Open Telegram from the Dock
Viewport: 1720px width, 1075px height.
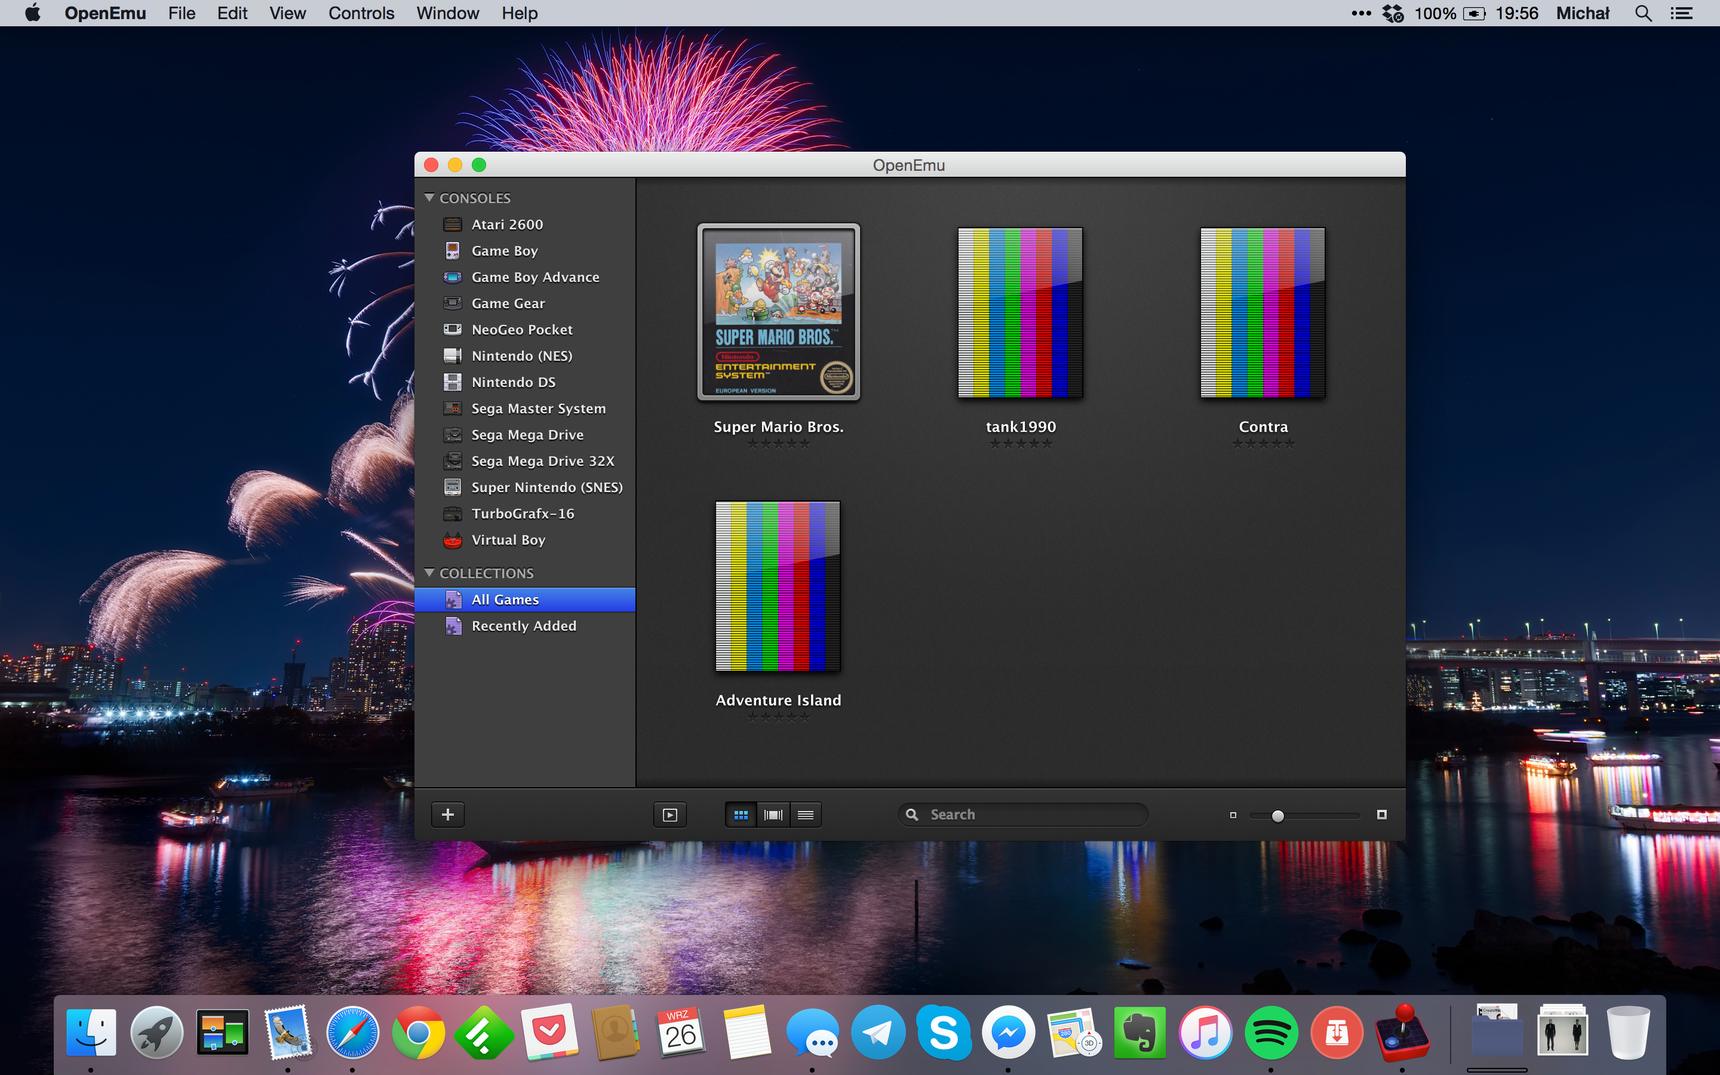click(x=878, y=1033)
